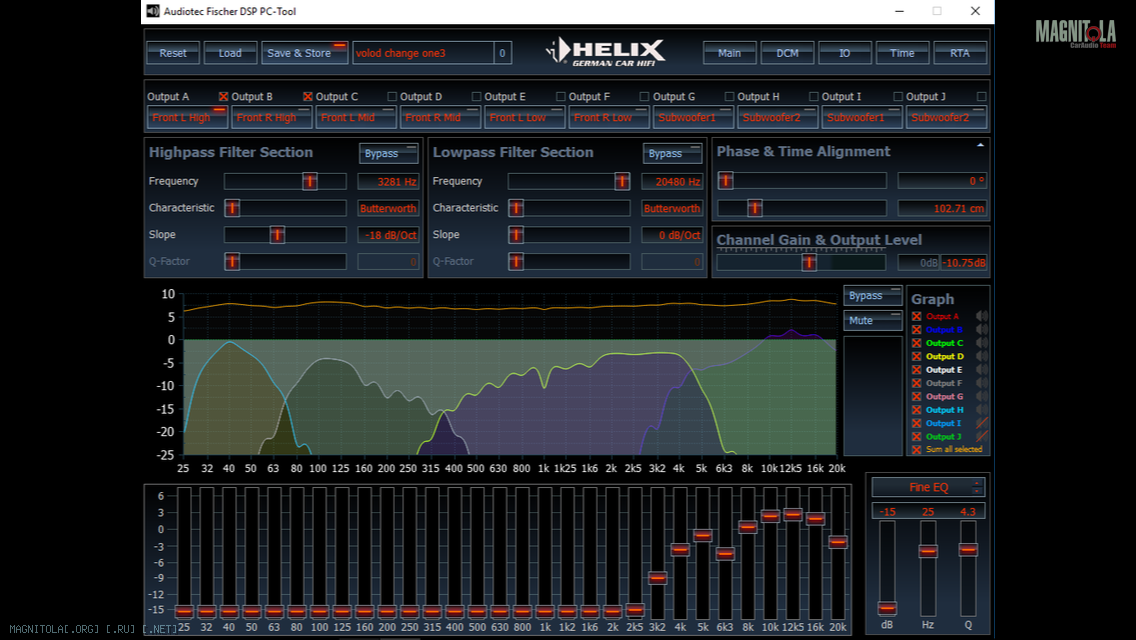Open the RTA tab
Image resolution: width=1136 pixels, height=640 pixels.
pyautogui.click(x=960, y=53)
